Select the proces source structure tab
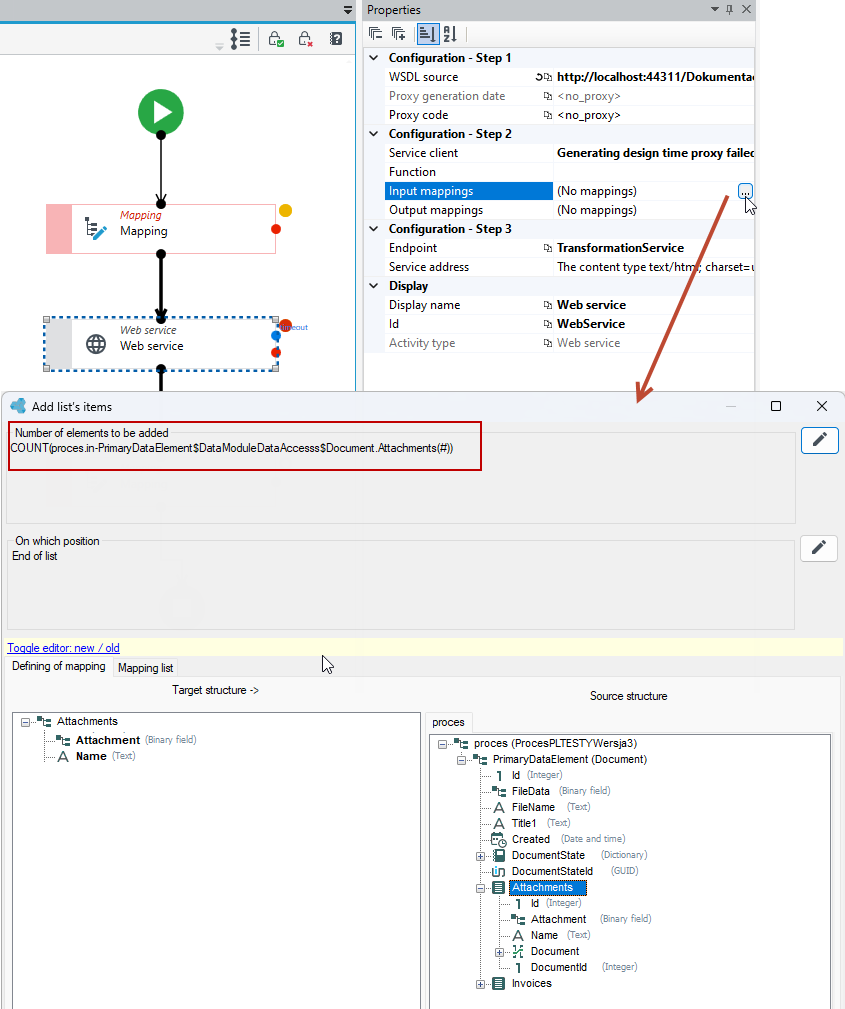Image resolution: width=845 pixels, height=1009 pixels. [x=449, y=722]
